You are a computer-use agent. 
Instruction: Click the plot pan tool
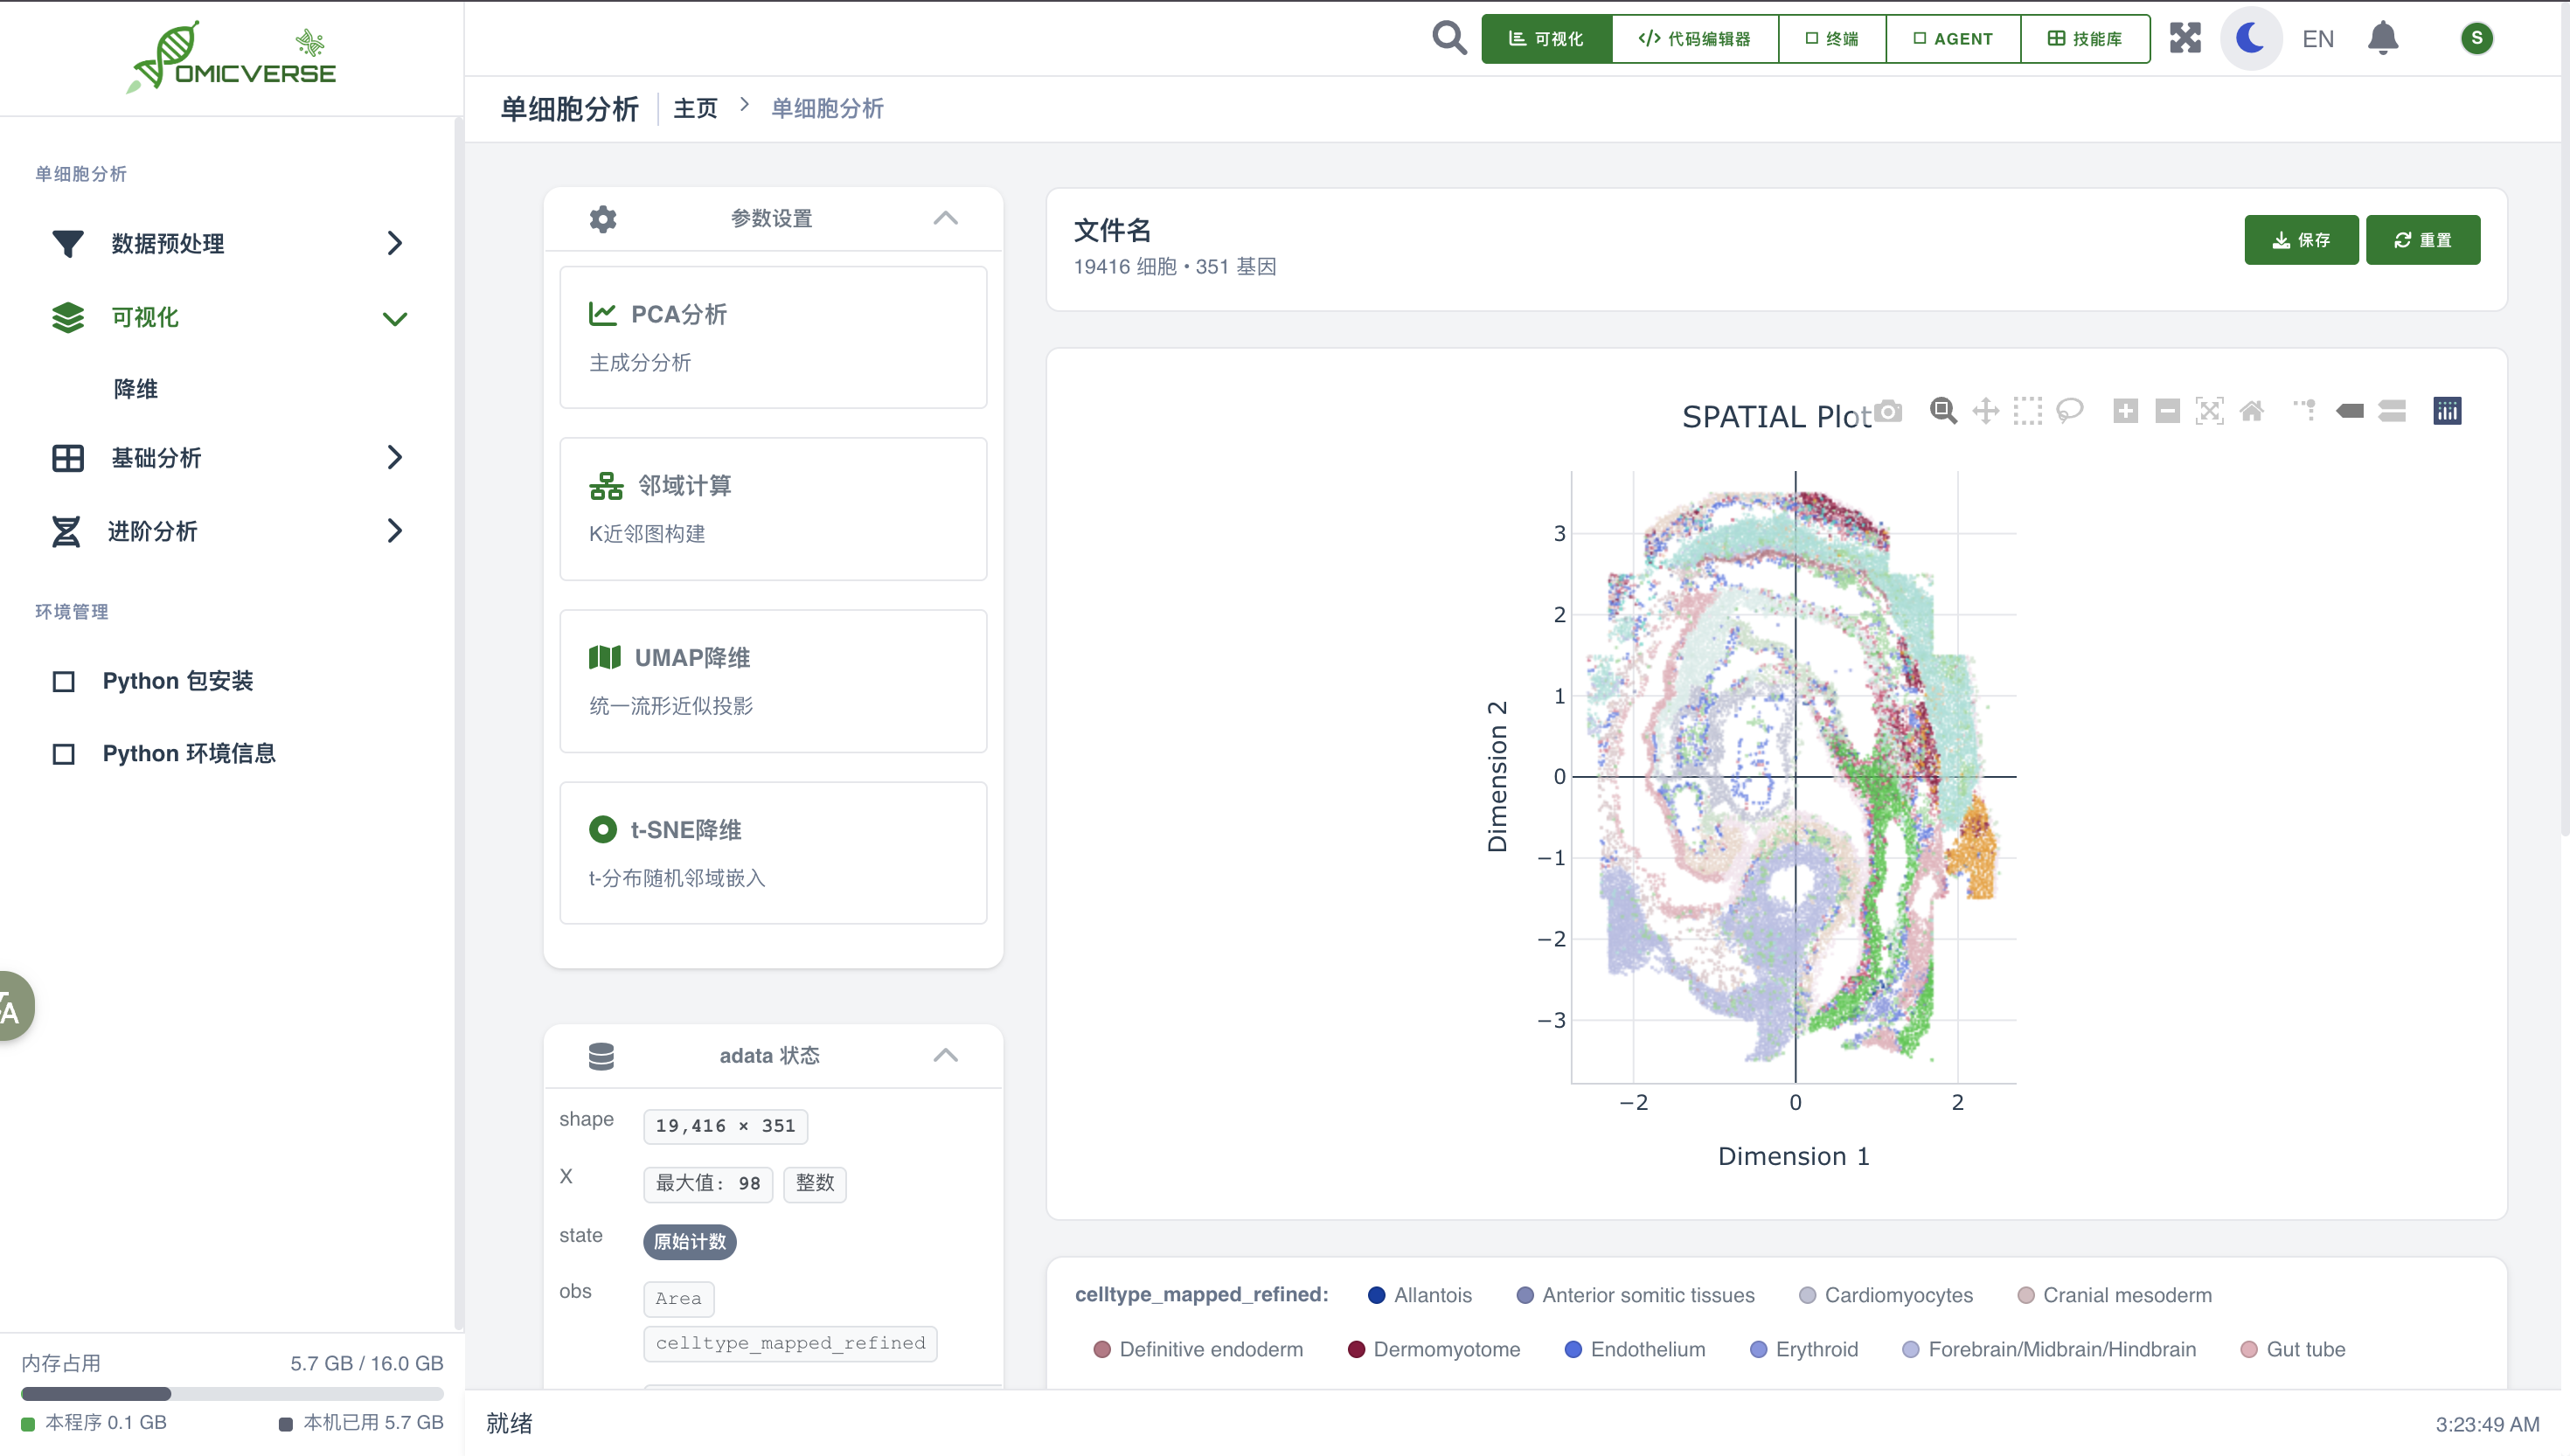coord(1985,411)
